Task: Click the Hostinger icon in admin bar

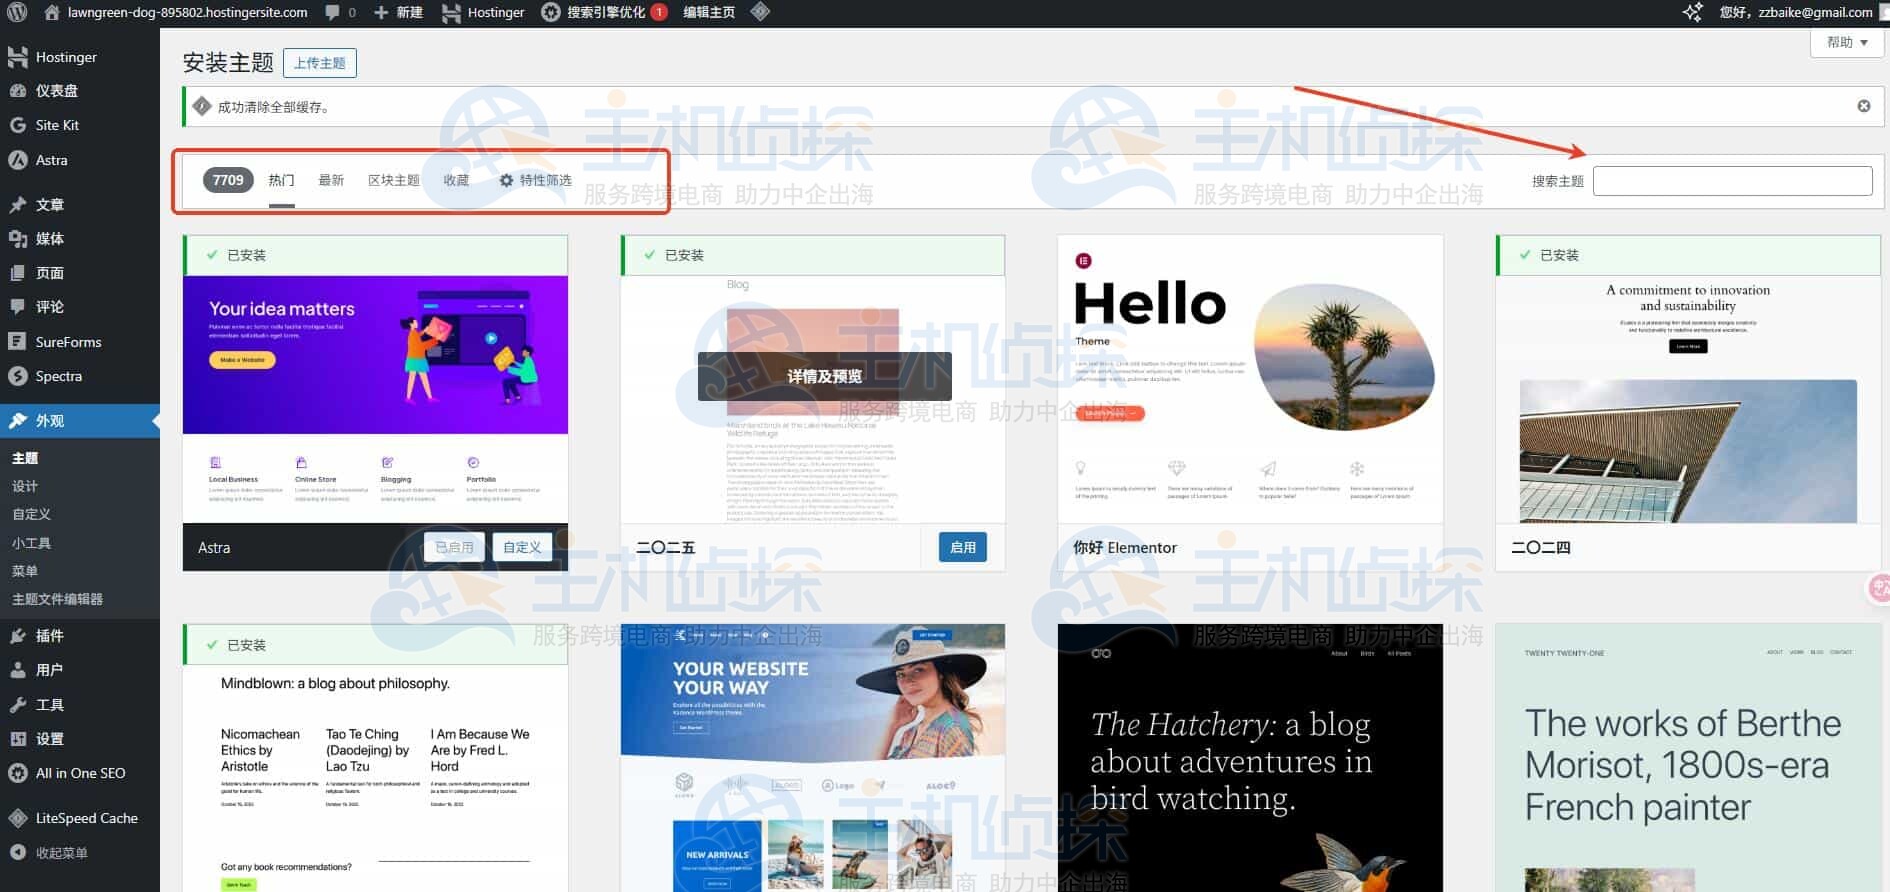Action: [x=451, y=12]
